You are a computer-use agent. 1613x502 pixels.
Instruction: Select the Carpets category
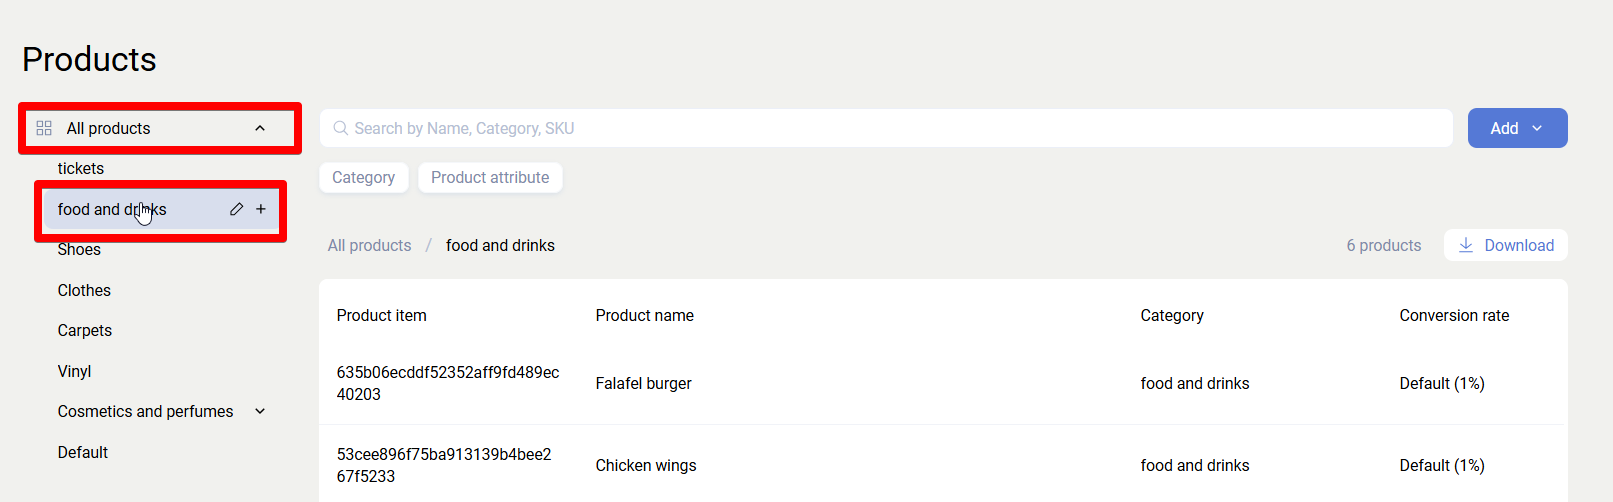click(85, 330)
